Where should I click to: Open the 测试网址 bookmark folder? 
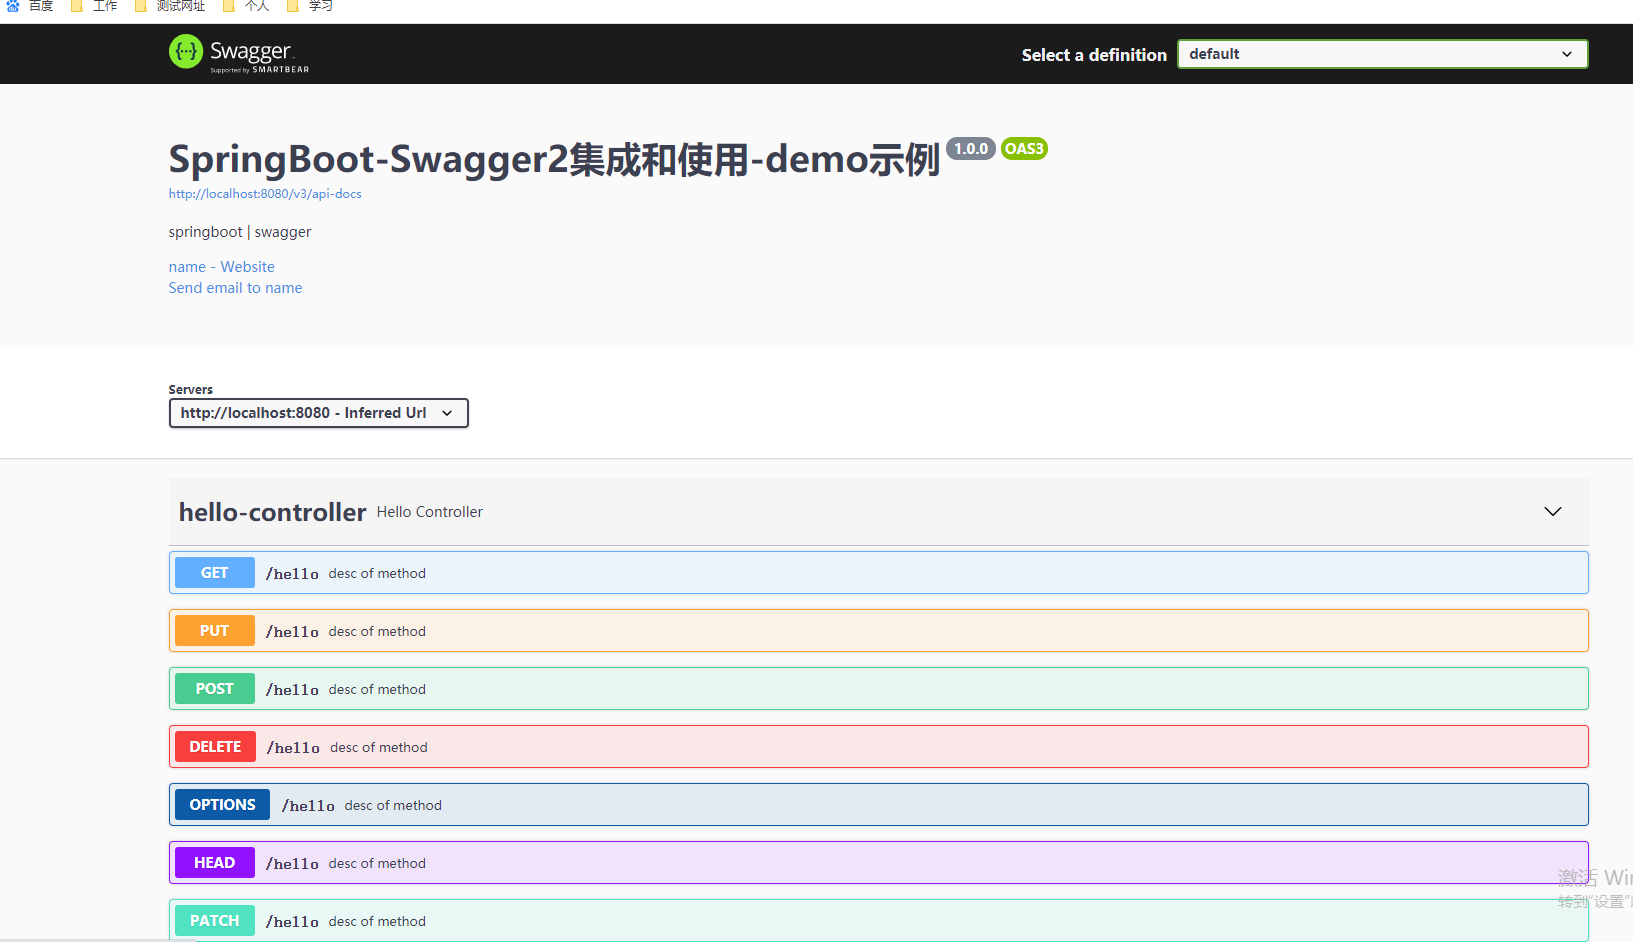[x=170, y=6]
